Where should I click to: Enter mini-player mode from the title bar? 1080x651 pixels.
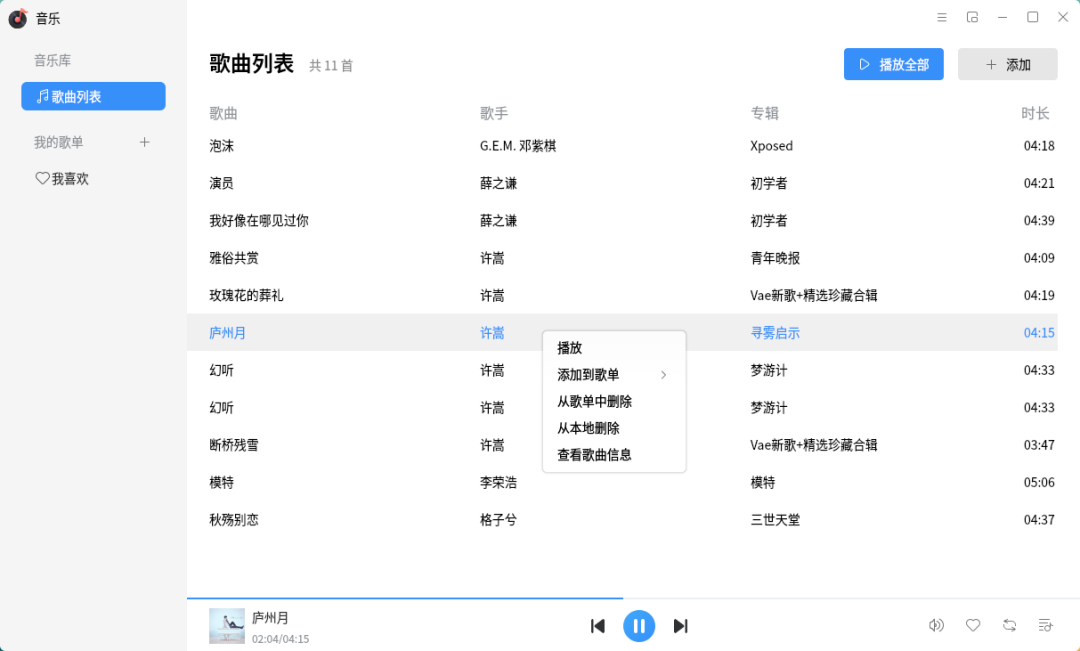pyautogui.click(x=971, y=17)
